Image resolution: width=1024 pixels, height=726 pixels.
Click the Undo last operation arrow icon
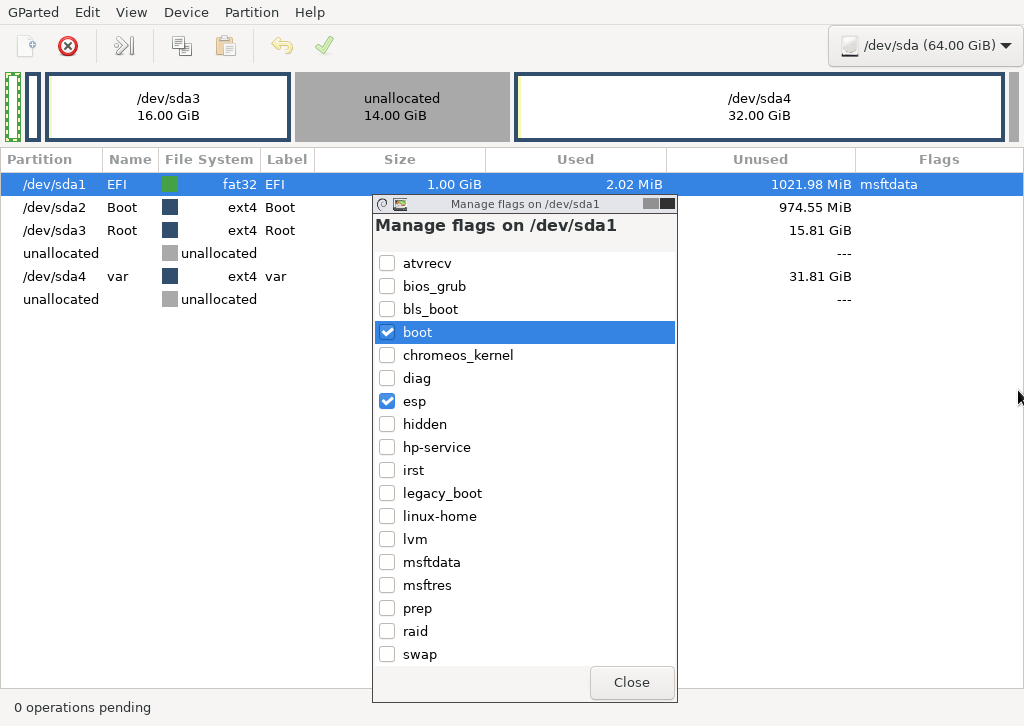click(282, 46)
